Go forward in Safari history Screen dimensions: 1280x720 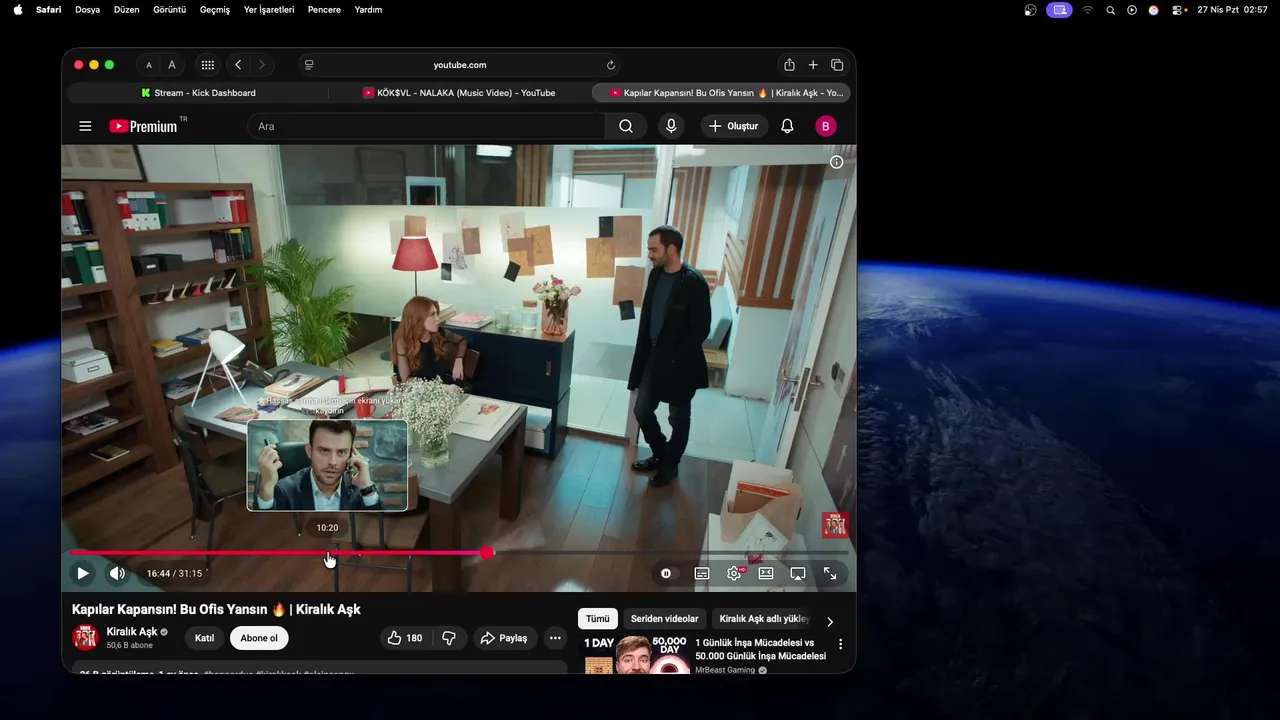262,65
